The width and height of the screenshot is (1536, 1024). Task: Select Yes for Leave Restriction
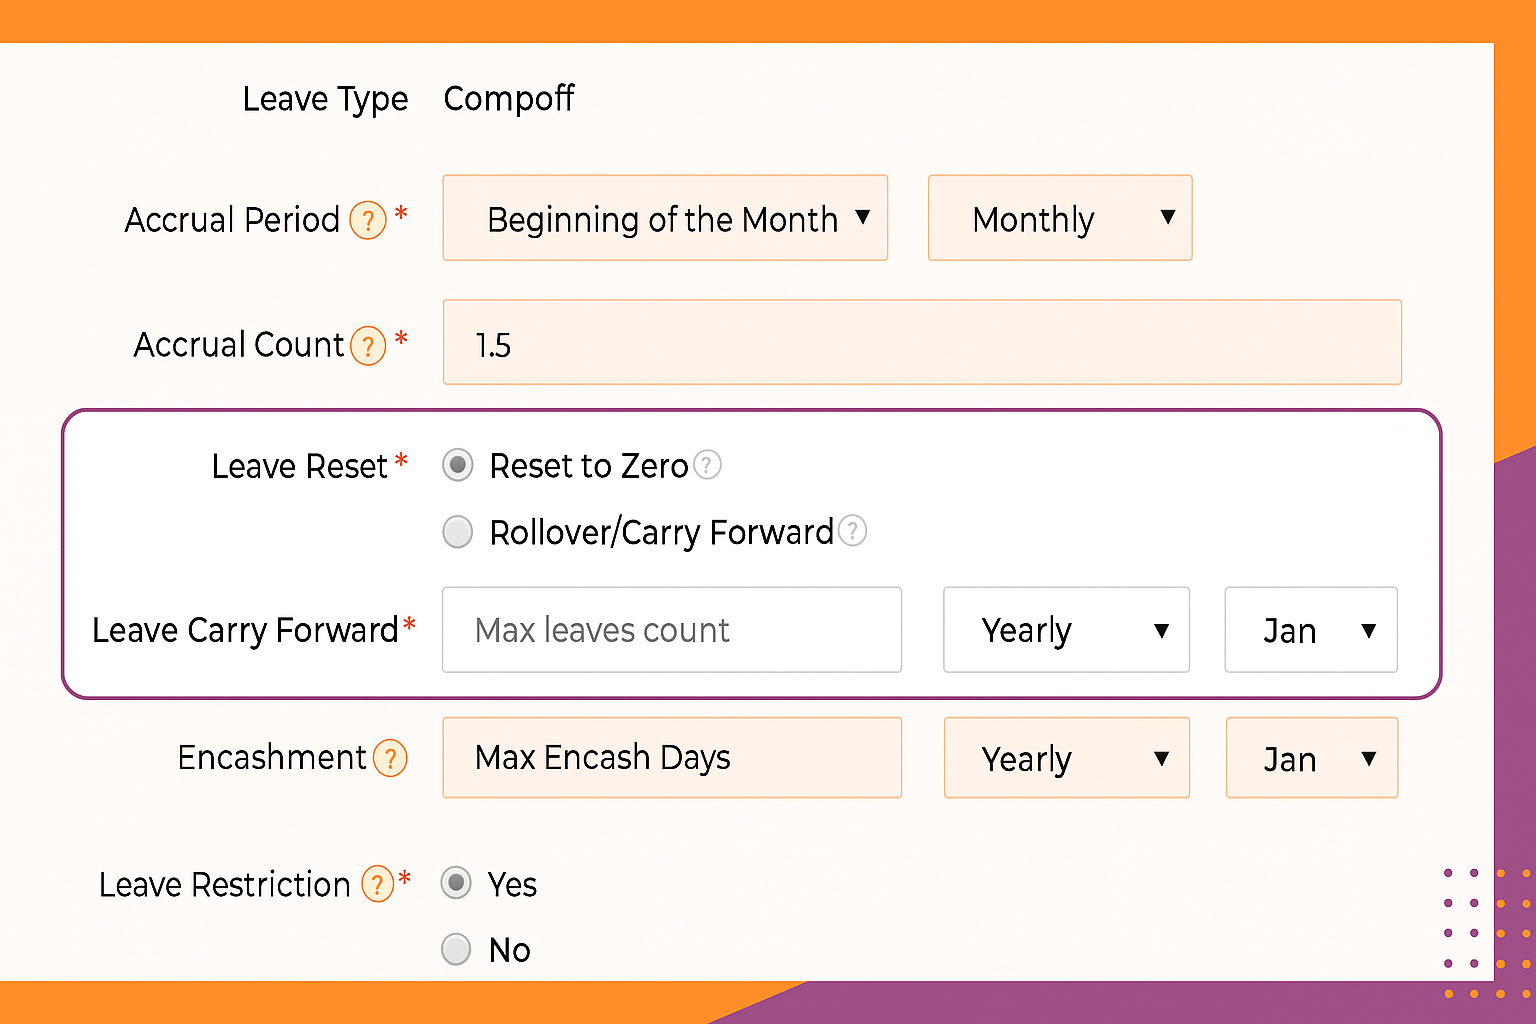tap(456, 883)
